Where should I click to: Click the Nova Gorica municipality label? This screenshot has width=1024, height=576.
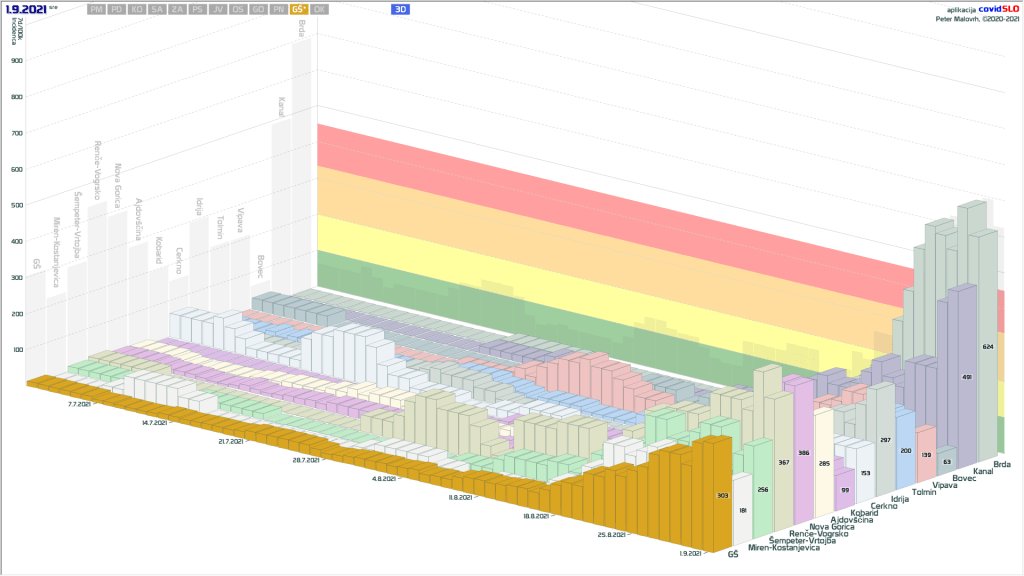click(832, 526)
